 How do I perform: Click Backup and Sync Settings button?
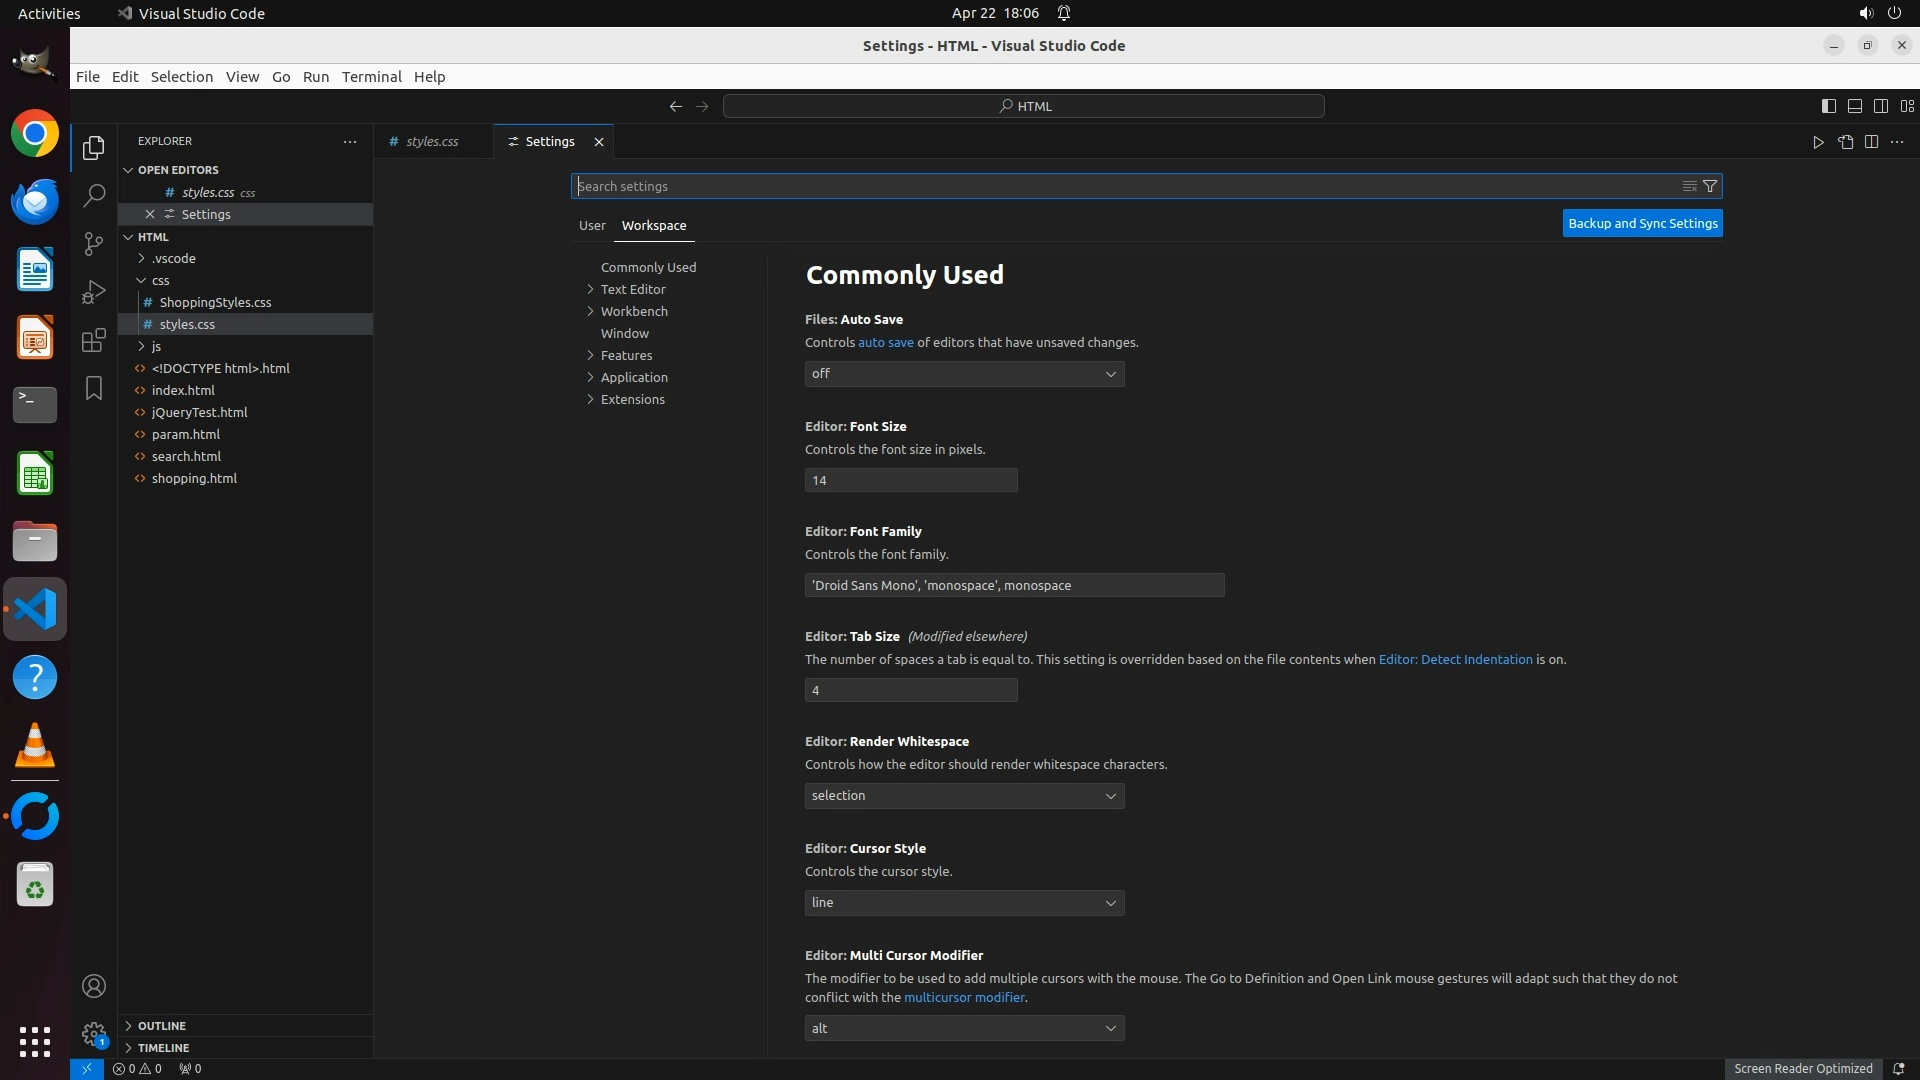(1642, 224)
